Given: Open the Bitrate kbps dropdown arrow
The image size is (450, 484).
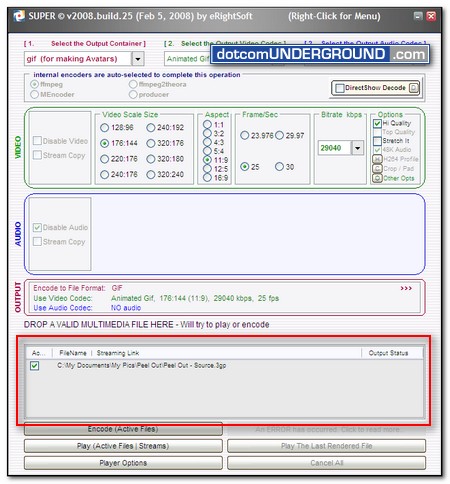Looking at the screenshot, I should point(357,148).
